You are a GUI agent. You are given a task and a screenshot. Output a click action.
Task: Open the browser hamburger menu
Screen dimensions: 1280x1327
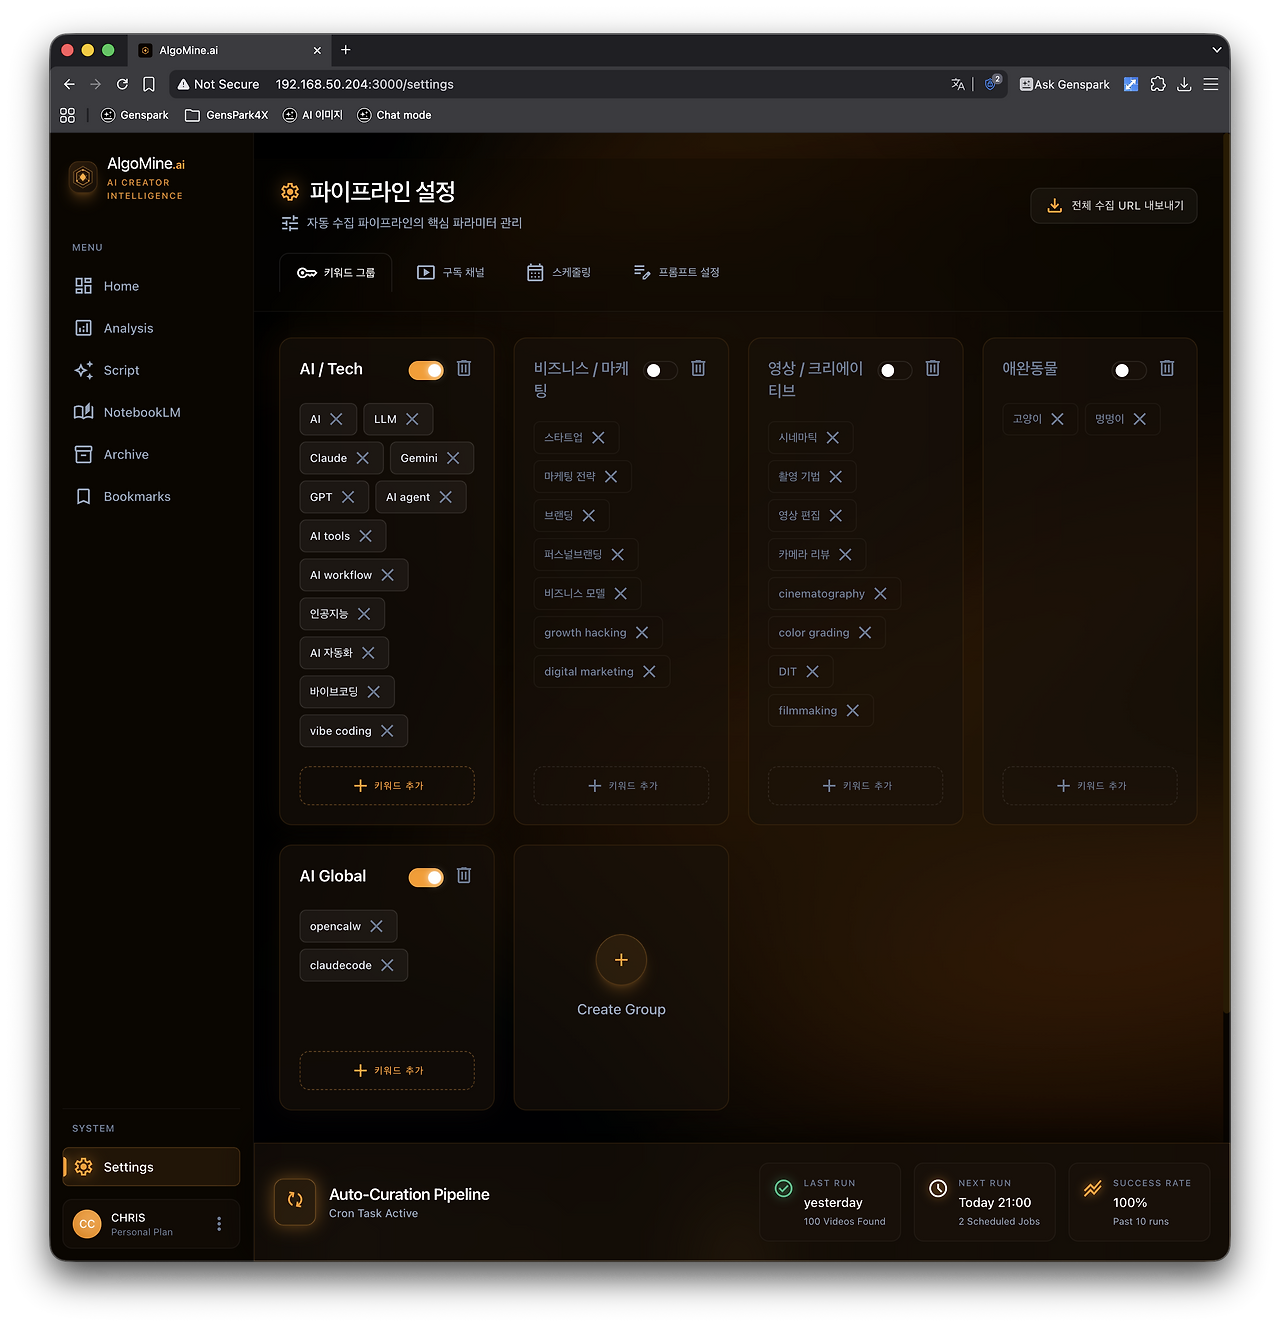(1211, 84)
